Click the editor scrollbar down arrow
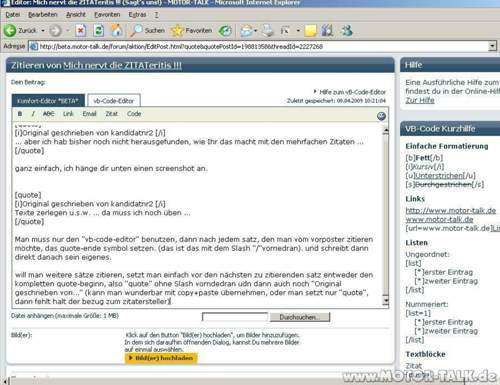The height and width of the screenshot is (385, 500). [x=386, y=301]
